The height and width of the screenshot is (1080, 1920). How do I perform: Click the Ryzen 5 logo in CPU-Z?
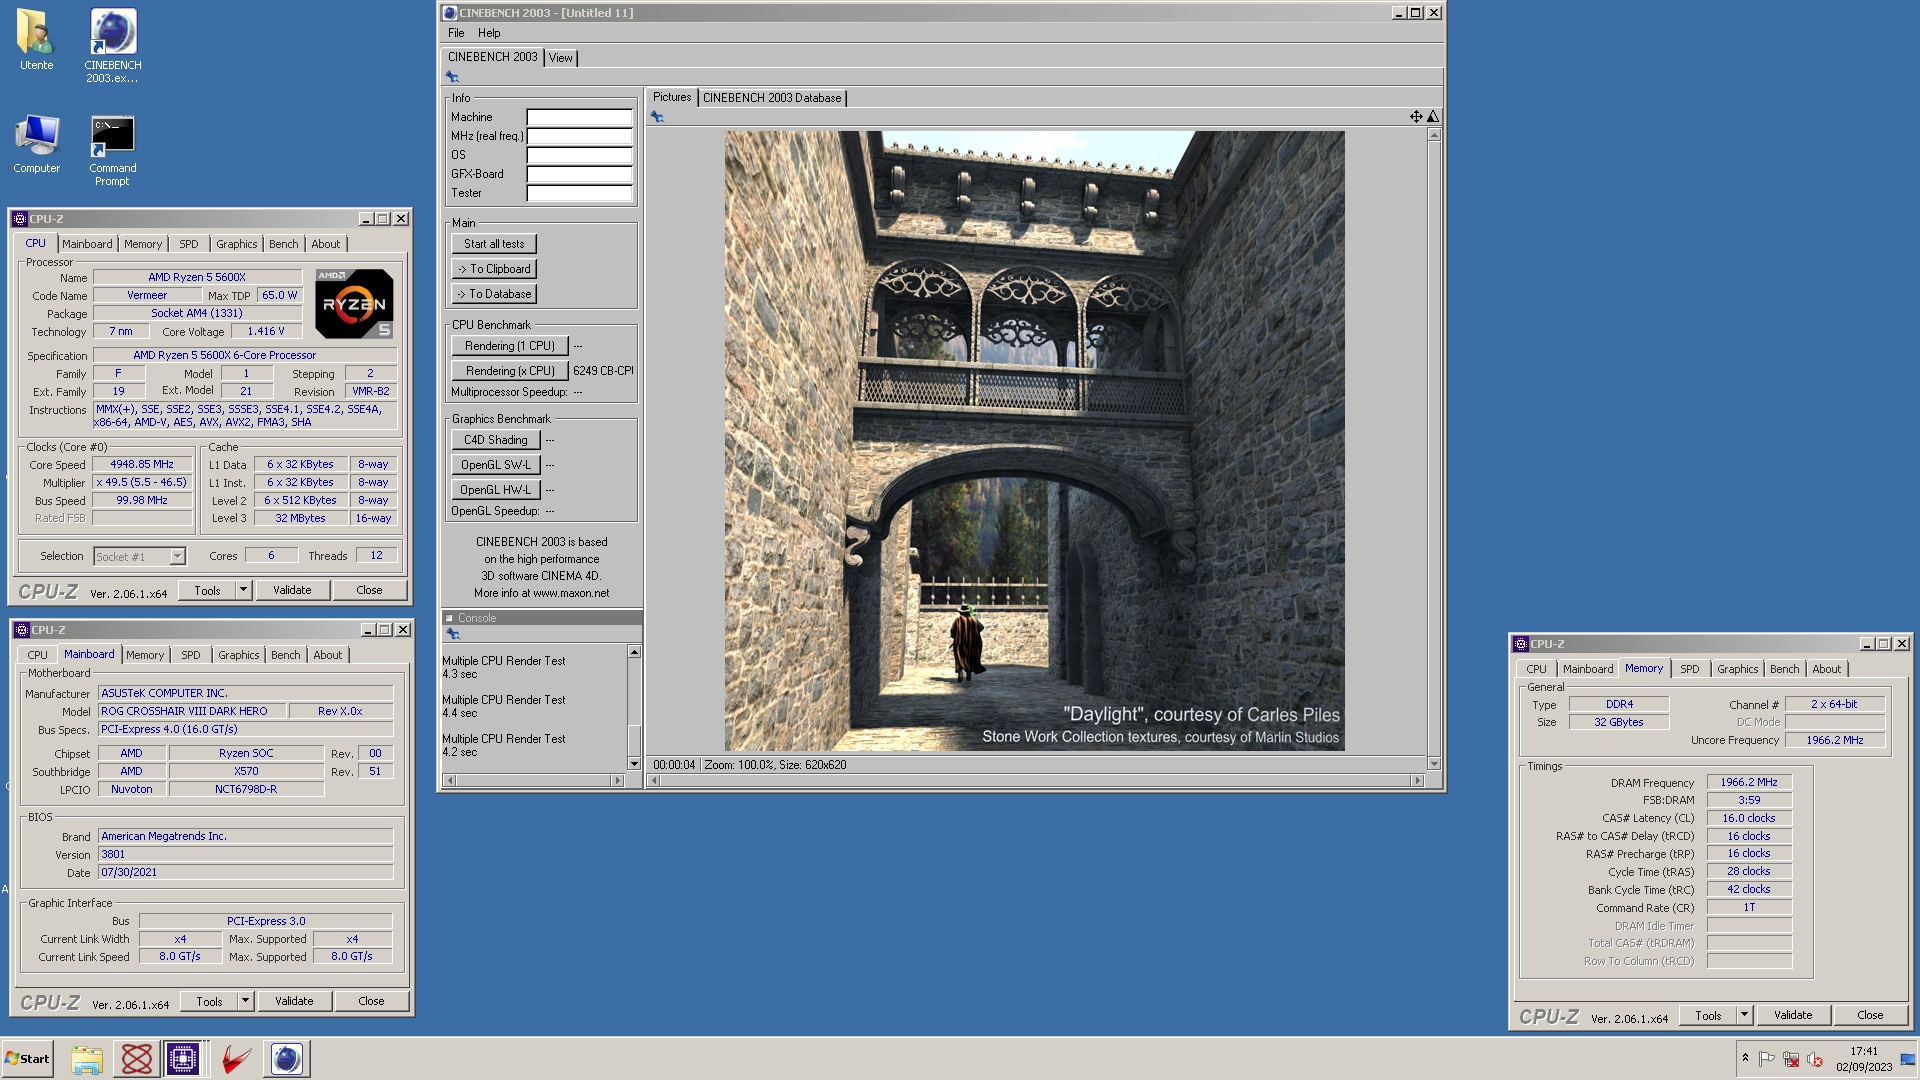point(354,303)
